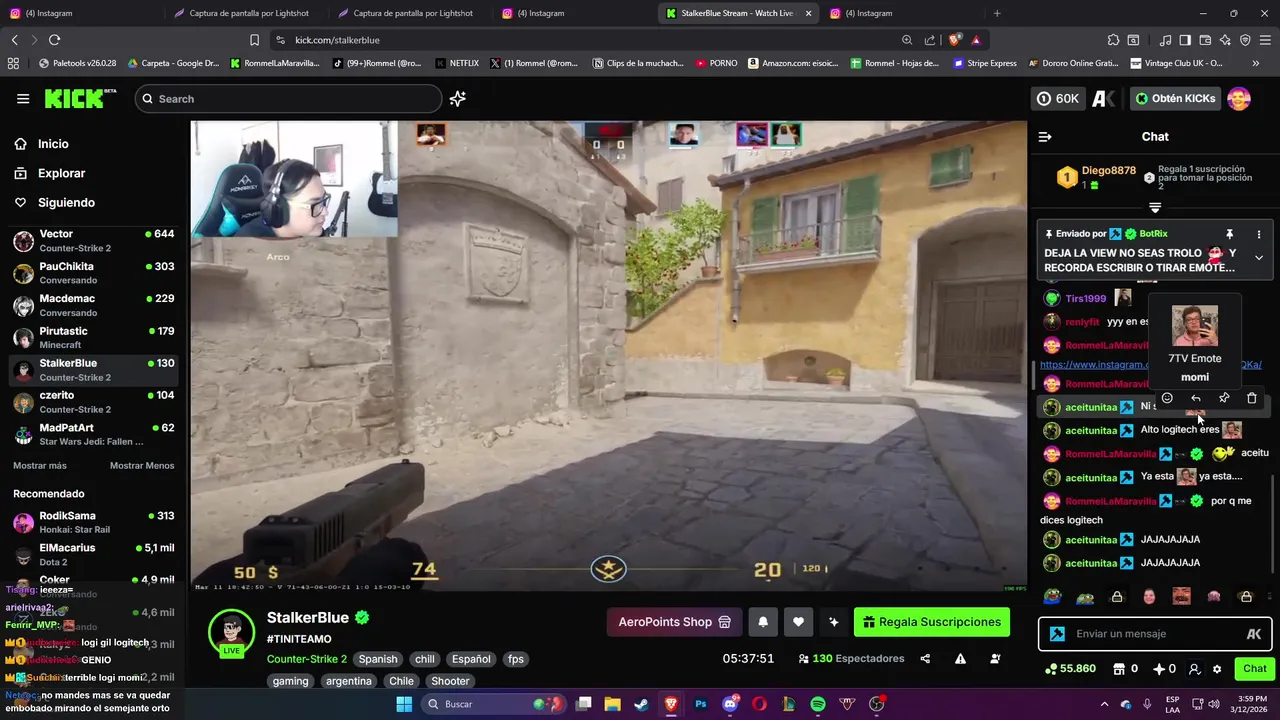This screenshot has width=1280, height=720.
Task: Unpin the BotRix pinned message with the pin icon
Action: point(1230,234)
